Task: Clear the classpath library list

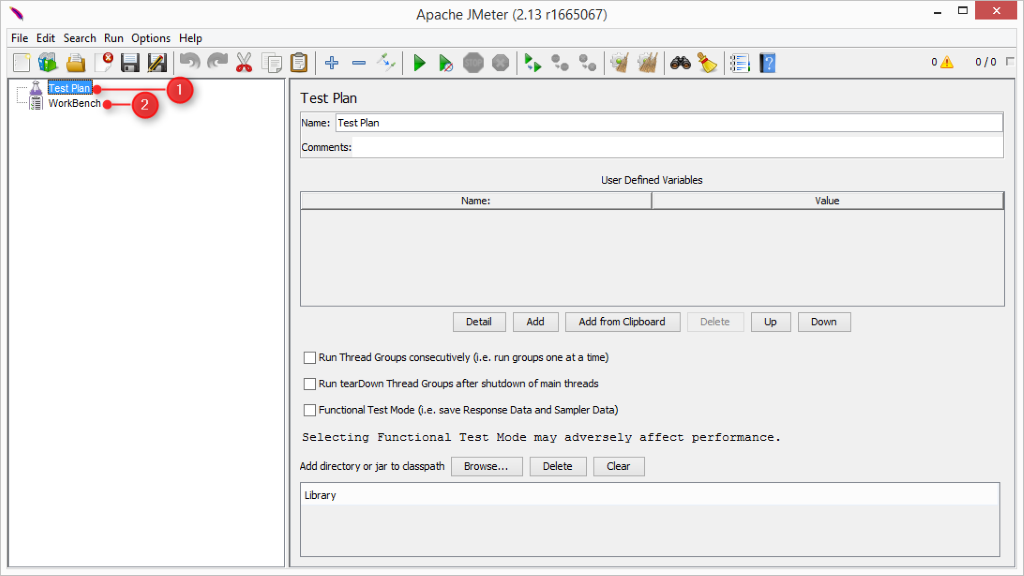Action: coord(618,466)
